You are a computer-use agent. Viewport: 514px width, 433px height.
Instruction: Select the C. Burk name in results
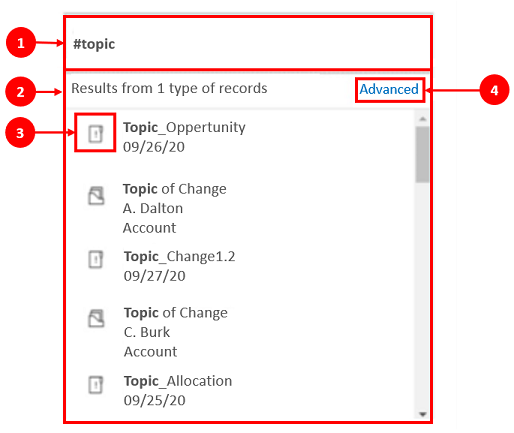pyautogui.click(x=147, y=332)
